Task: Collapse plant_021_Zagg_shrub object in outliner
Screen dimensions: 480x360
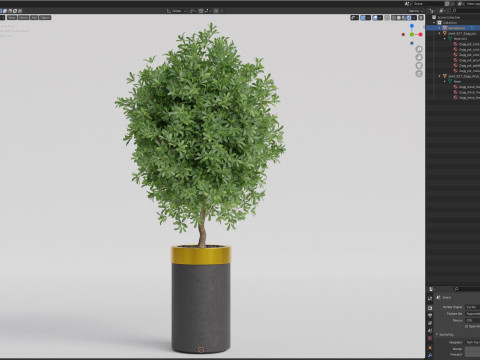Action: [440, 76]
